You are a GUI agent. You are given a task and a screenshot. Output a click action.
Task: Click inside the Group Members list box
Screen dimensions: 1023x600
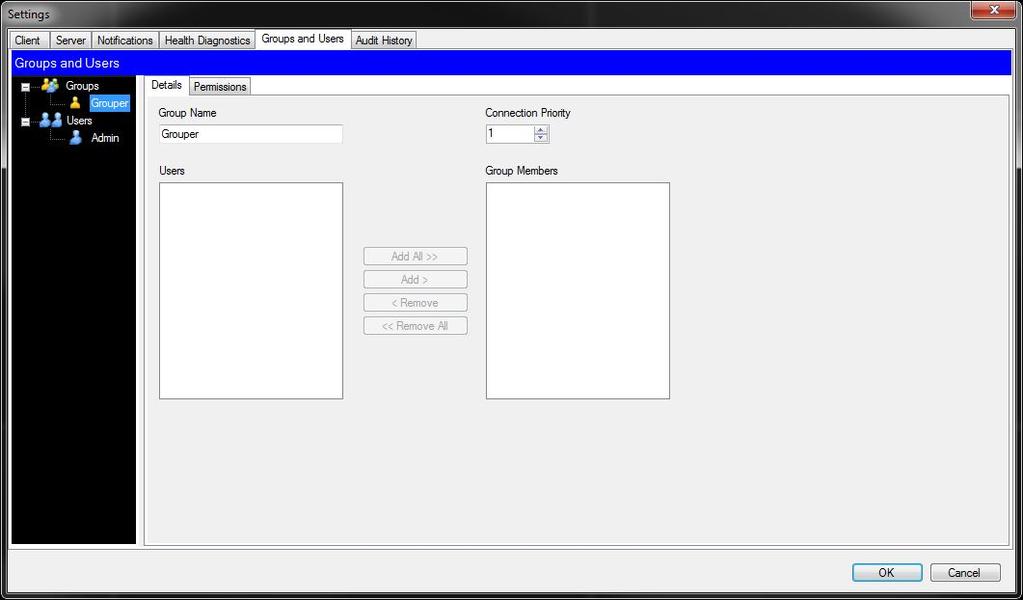[x=577, y=291]
